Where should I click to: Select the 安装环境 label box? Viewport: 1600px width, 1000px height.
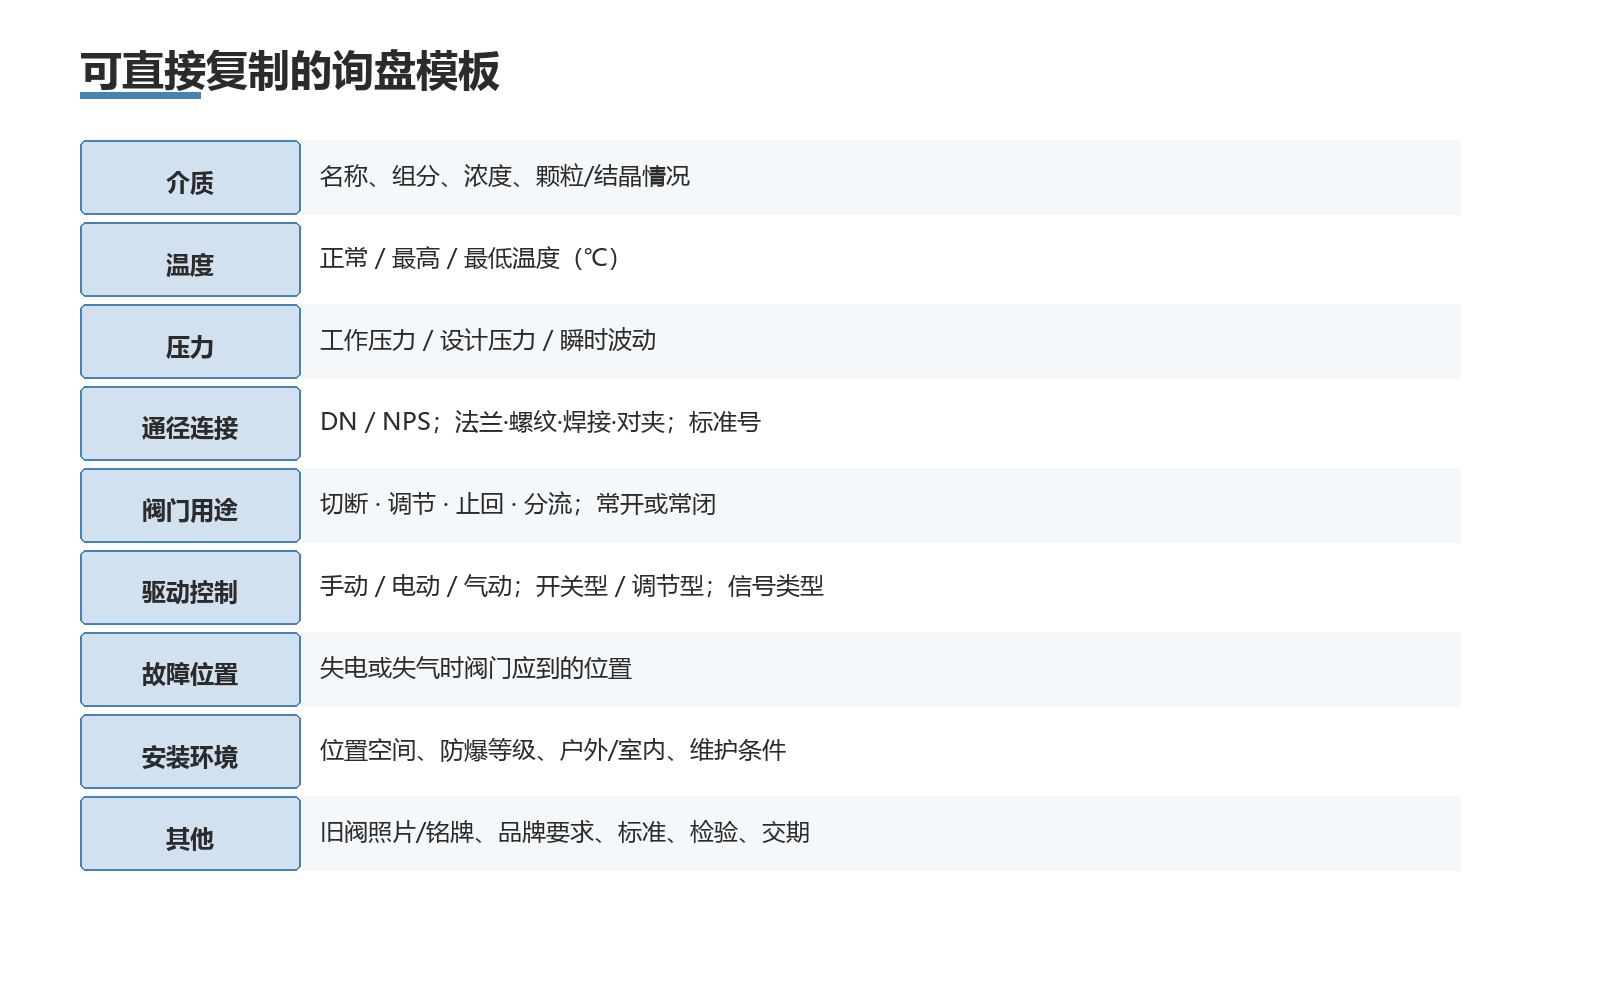point(190,752)
